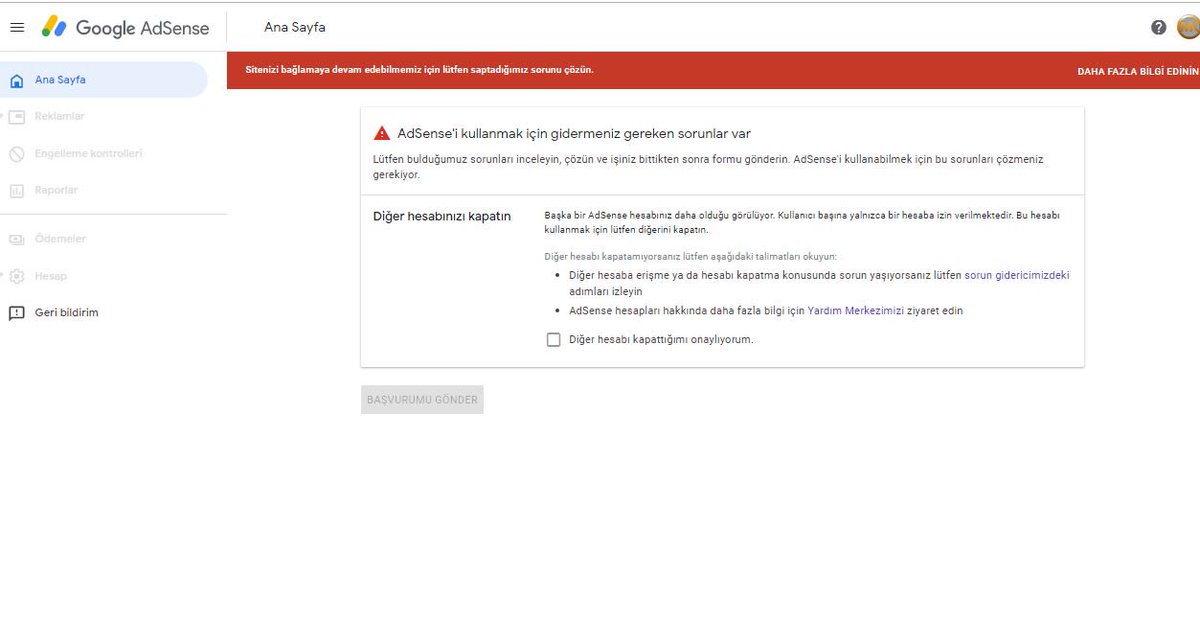Click the Raporlar chart icon
The width and height of the screenshot is (1200, 643).
coord(16,190)
